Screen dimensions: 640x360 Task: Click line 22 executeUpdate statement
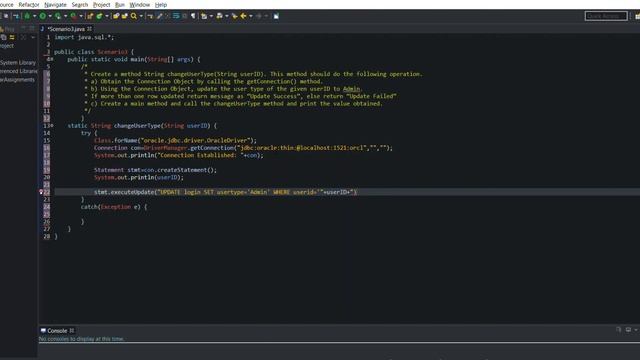click(x=225, y=192)
